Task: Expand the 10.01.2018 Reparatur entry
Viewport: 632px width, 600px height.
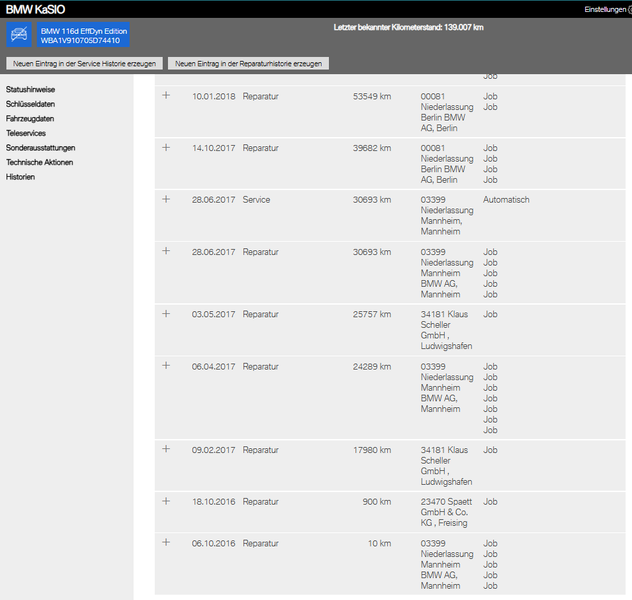Action: point(166,96)
